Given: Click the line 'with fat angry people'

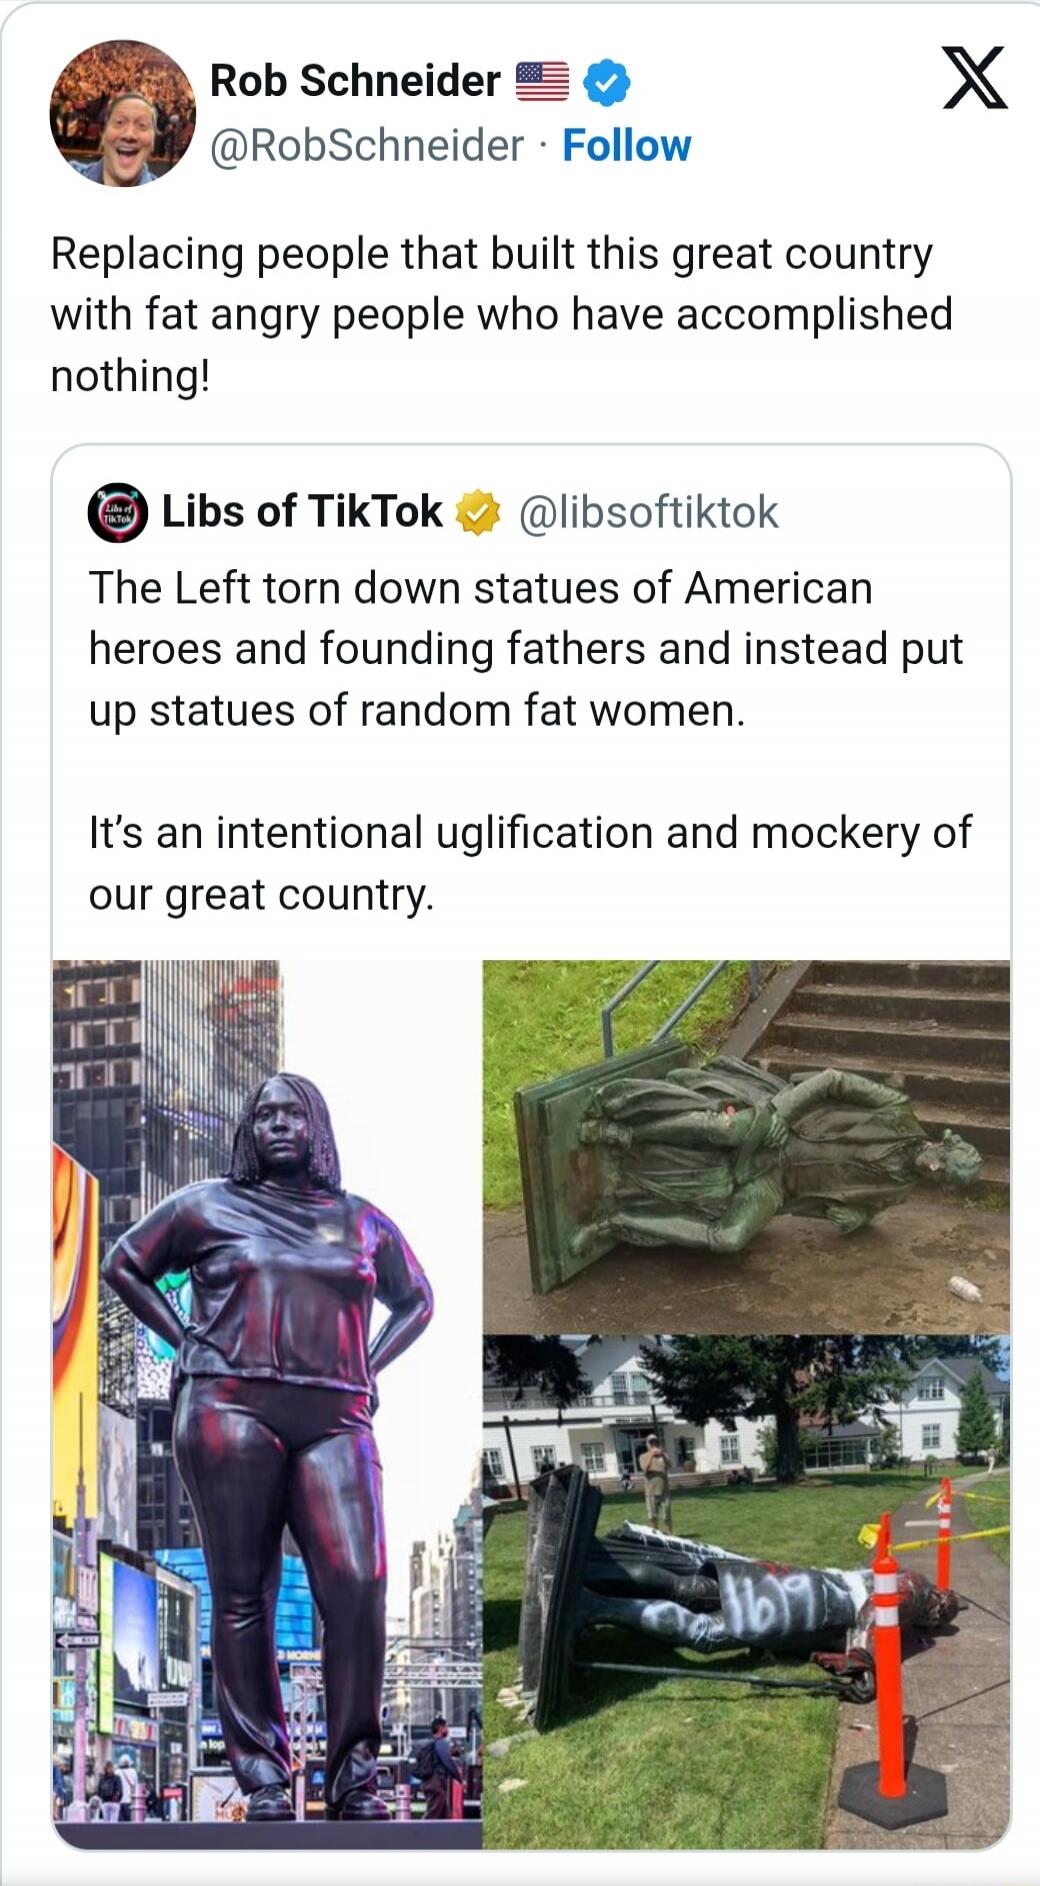Looking at the screenshot, I should coord(501,315).
